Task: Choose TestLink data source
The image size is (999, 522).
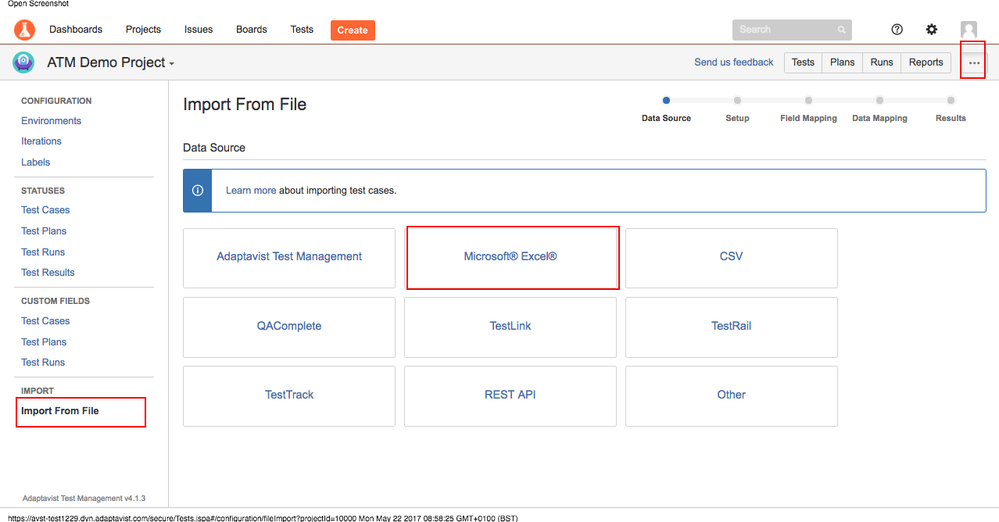Action: click(x=510, y=328)
